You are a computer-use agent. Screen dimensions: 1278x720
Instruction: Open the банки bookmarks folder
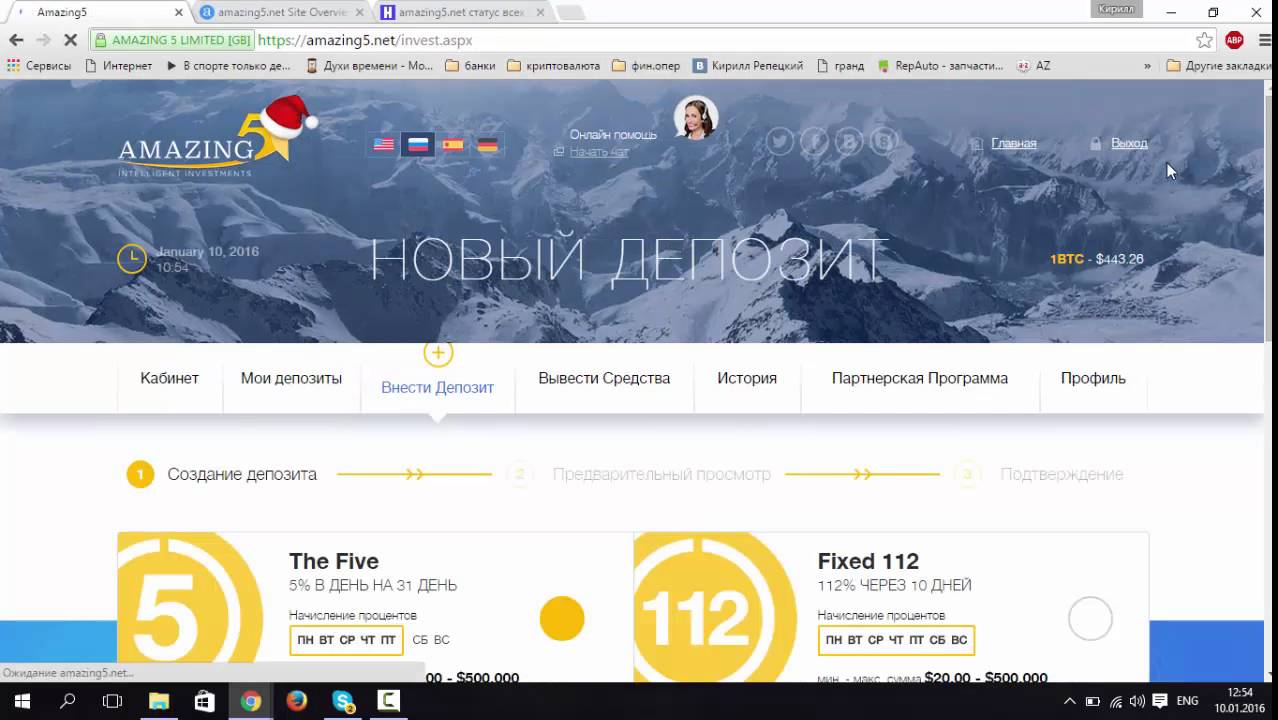click(x=470, y=66)
